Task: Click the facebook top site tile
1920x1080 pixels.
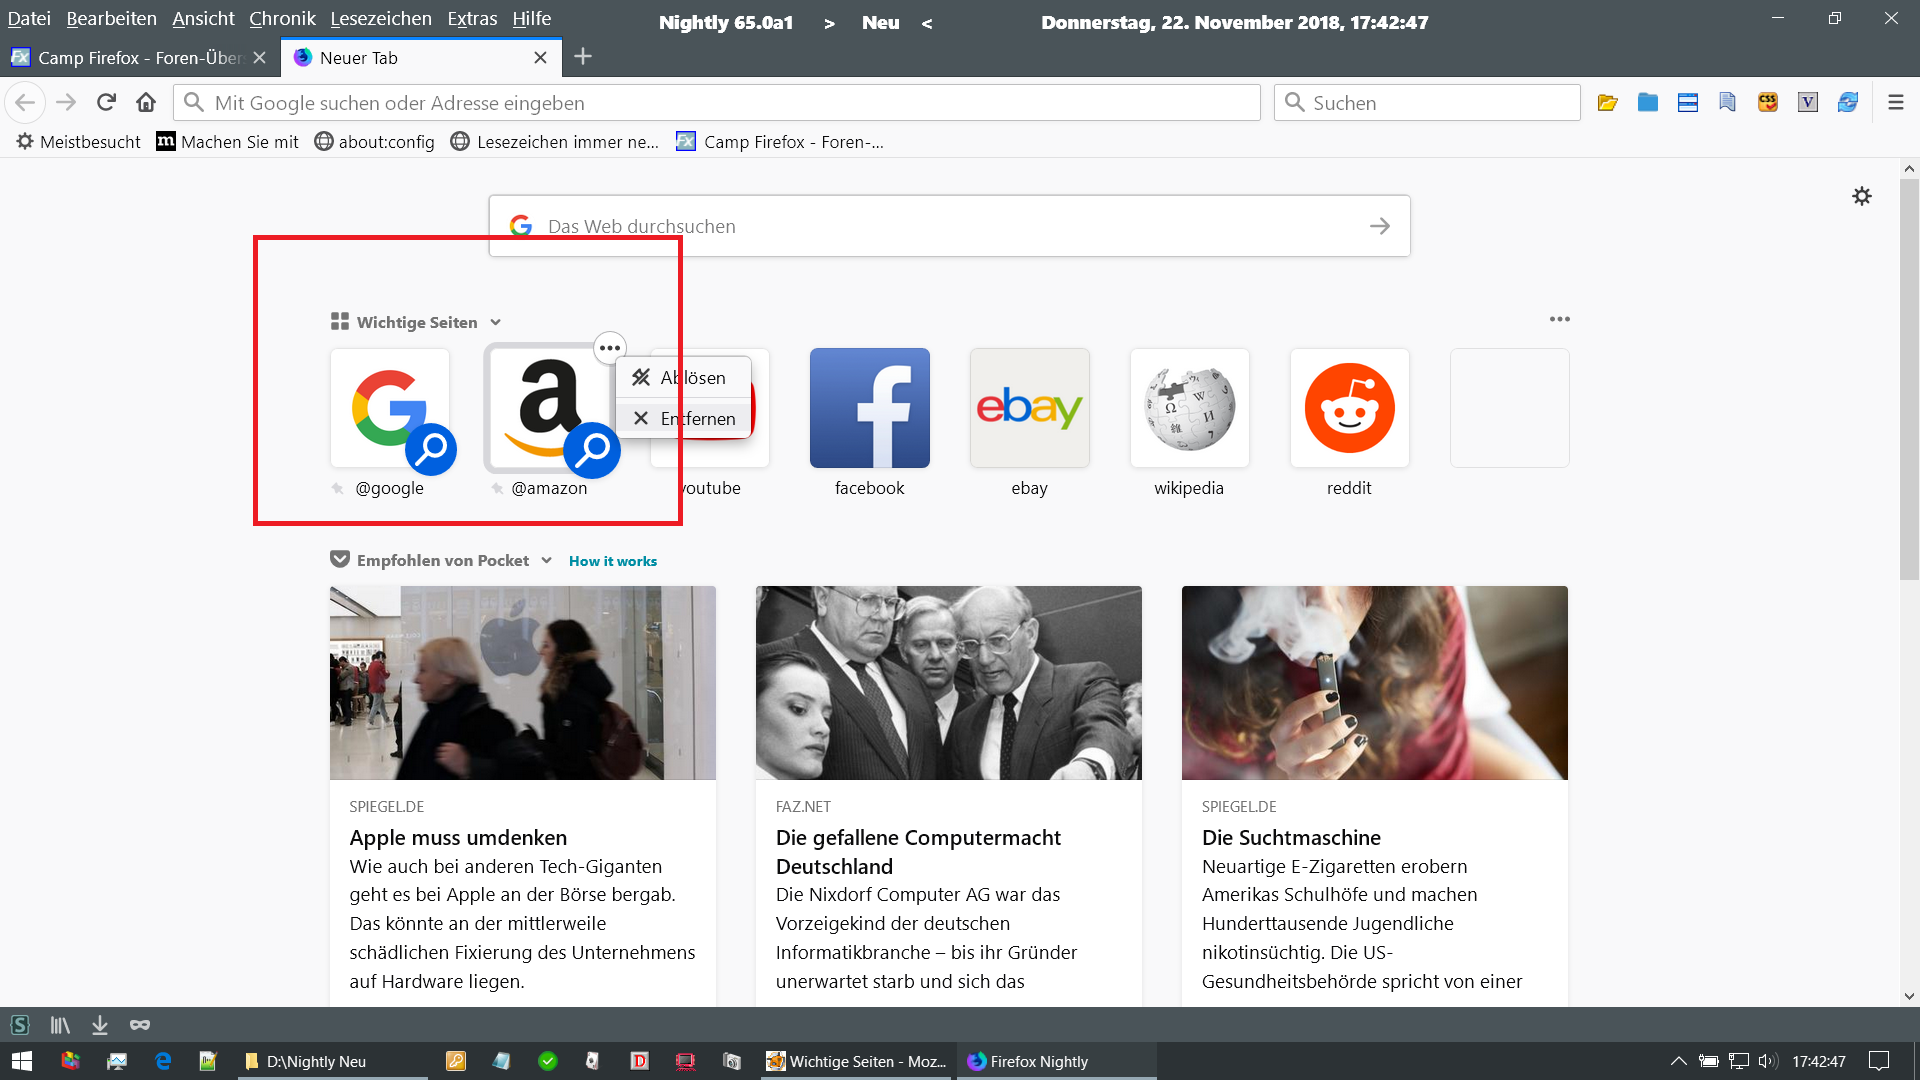Action: [x=869, y=408]
